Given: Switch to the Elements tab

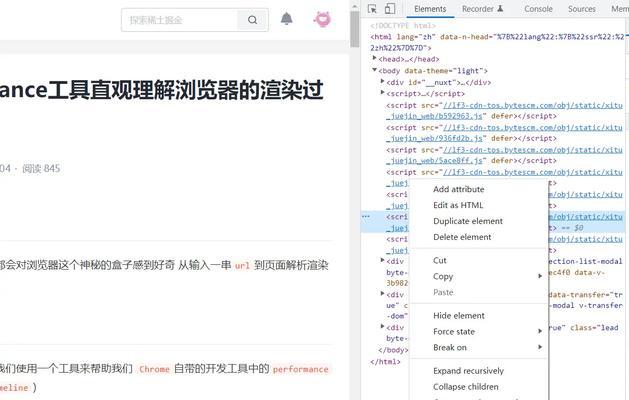Looking at the screenshot, I should [x=430, y=9].
